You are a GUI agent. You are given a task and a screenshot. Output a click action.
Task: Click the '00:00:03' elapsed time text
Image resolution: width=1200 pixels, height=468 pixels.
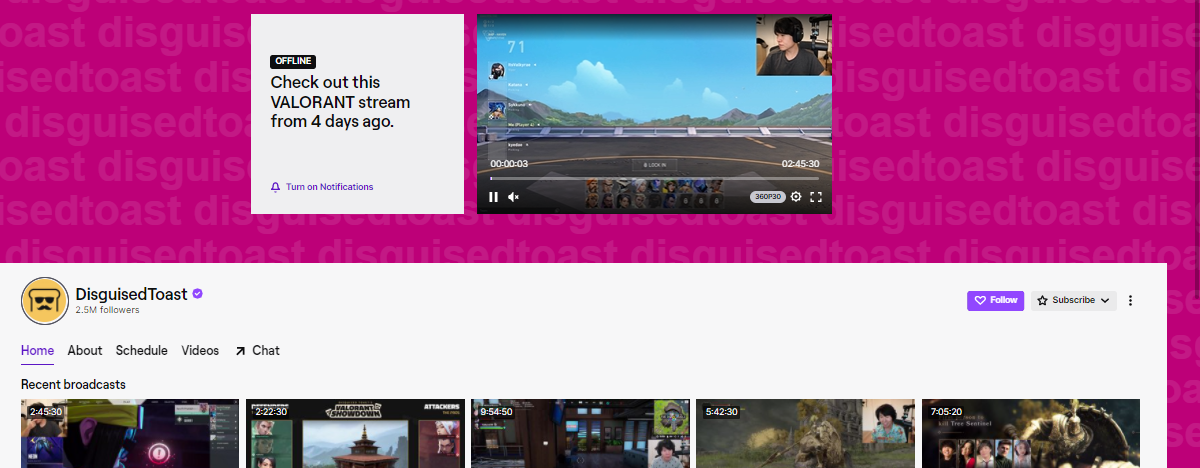click(509, 163)
